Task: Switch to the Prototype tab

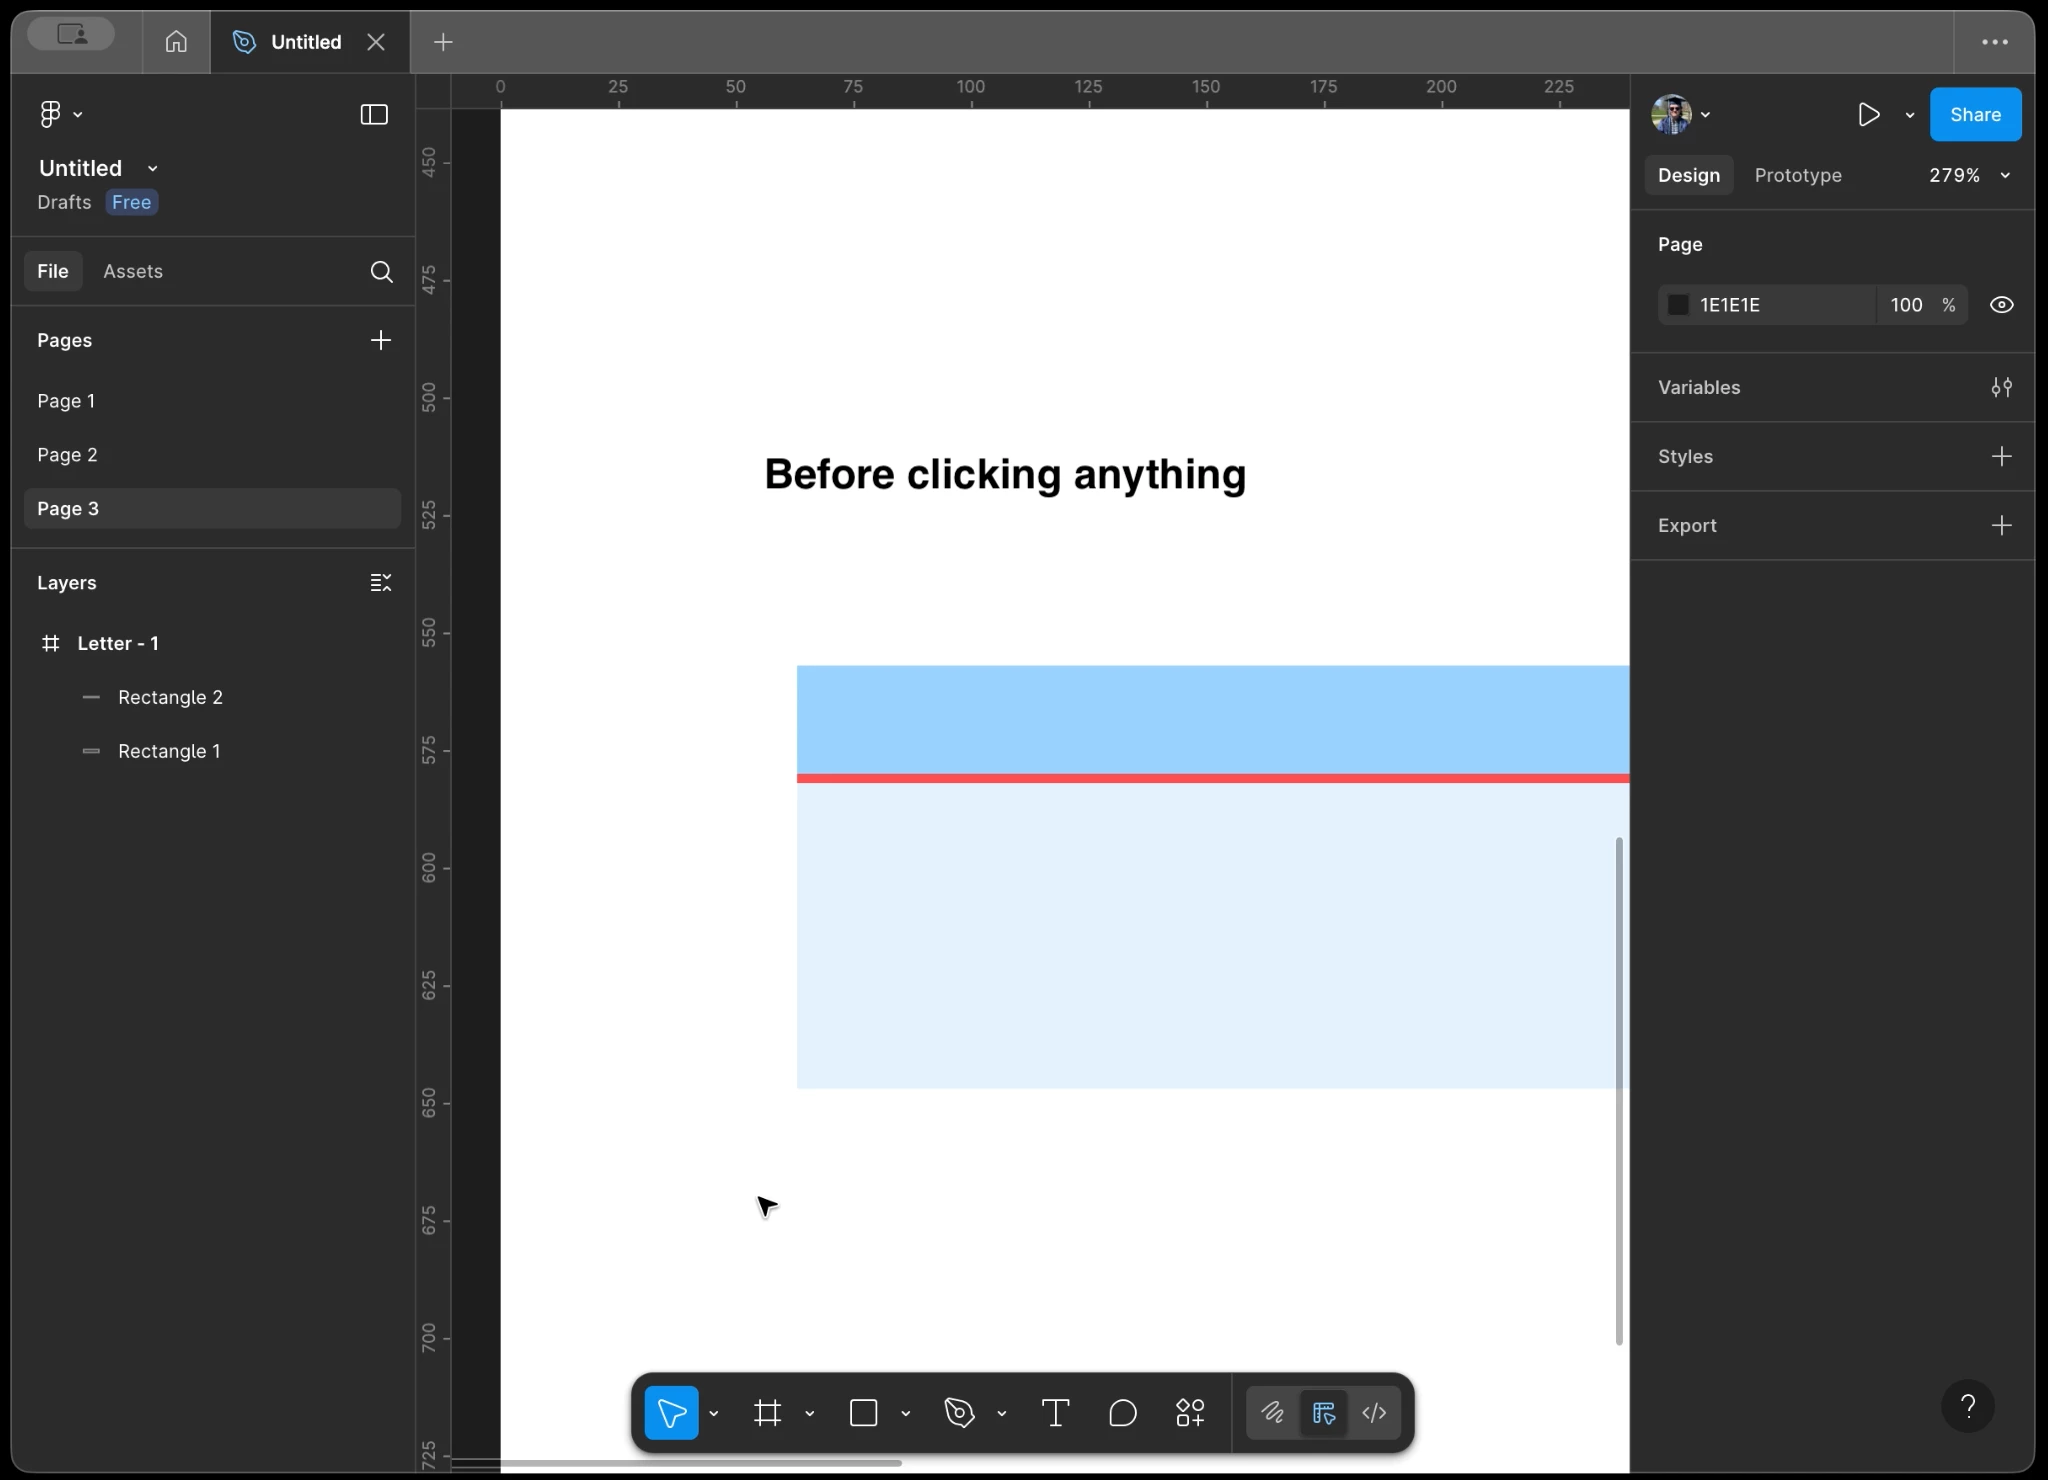Action: tap(1797, 175)
